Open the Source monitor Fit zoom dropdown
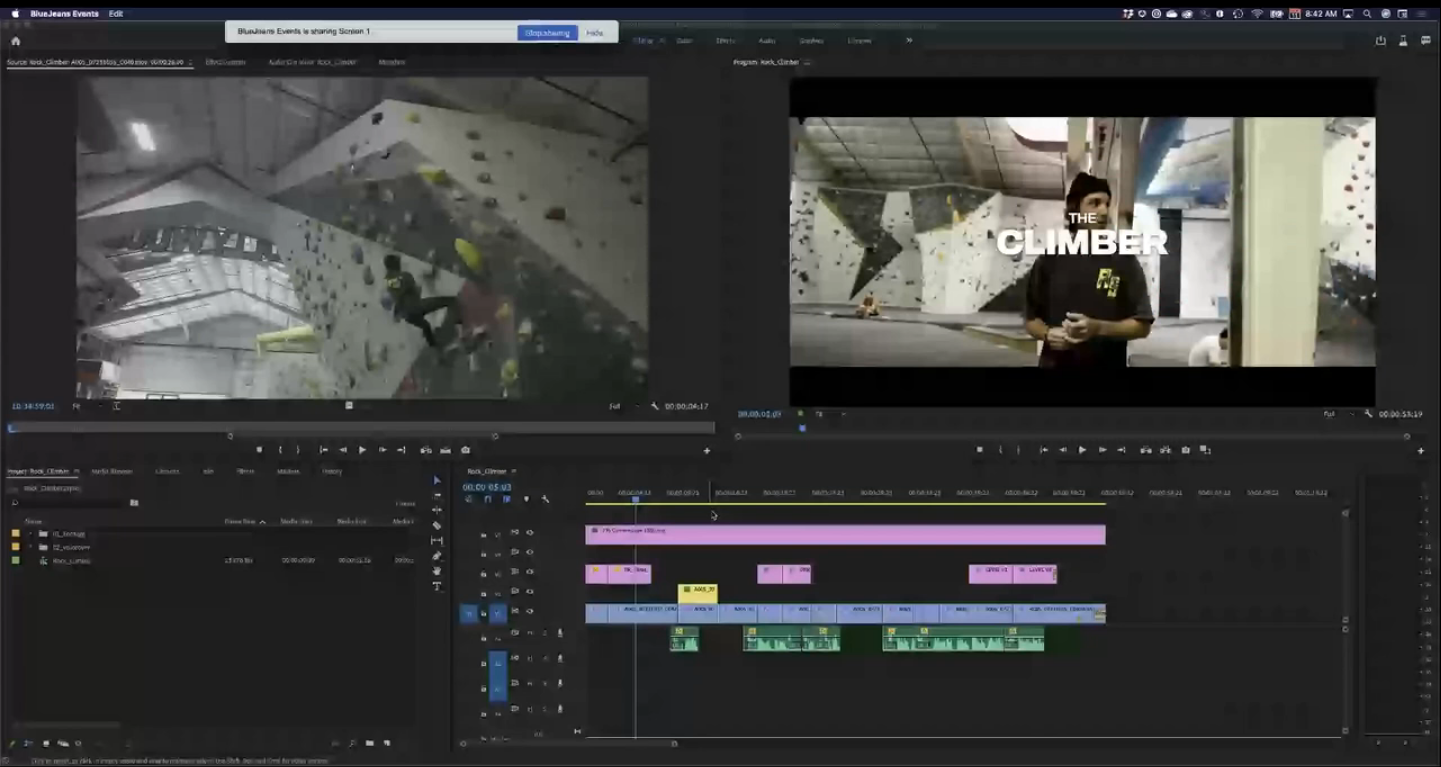The image size is (1441, 767). (79, 406)
